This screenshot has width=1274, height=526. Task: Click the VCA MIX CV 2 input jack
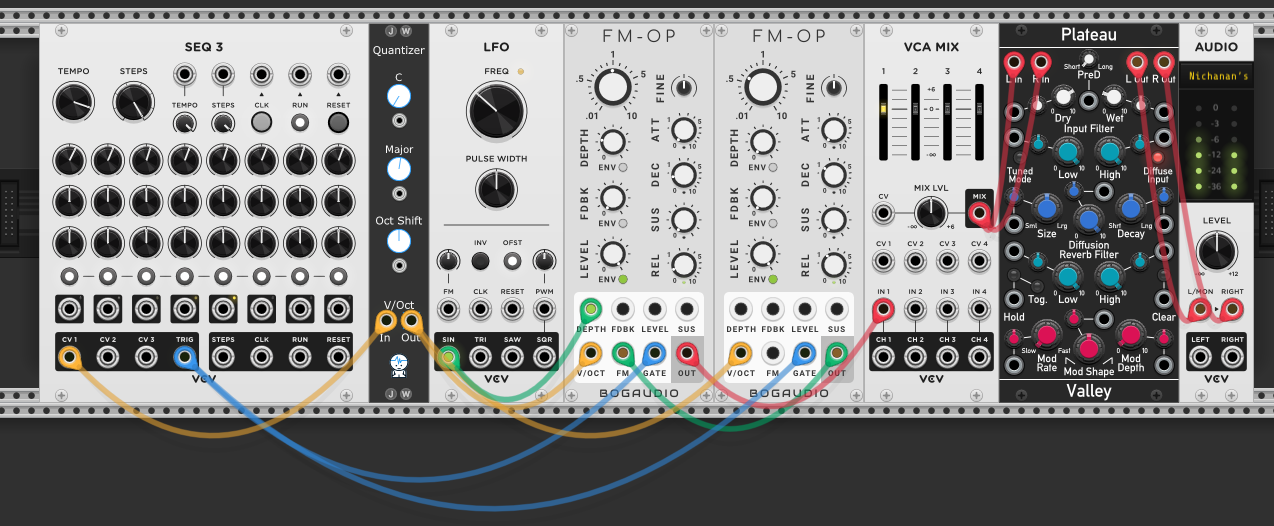(x=915, y=261)
